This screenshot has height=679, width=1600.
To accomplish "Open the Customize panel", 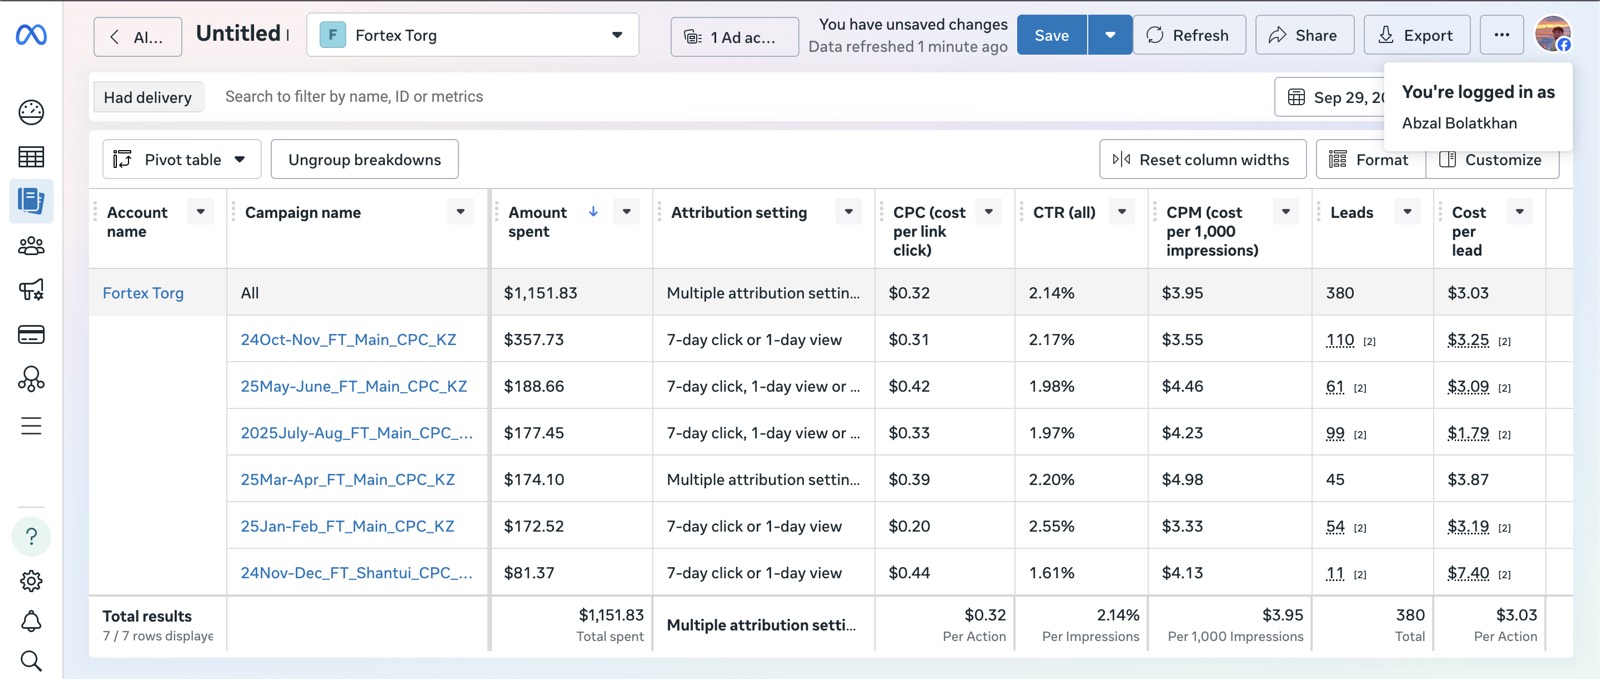I will 1491,159.
